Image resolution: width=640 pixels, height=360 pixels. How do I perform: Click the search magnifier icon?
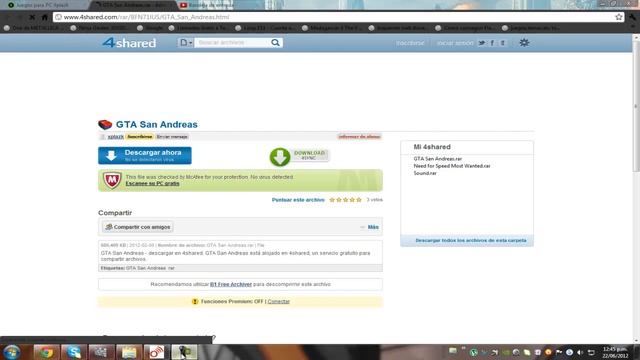coord(276,42)
